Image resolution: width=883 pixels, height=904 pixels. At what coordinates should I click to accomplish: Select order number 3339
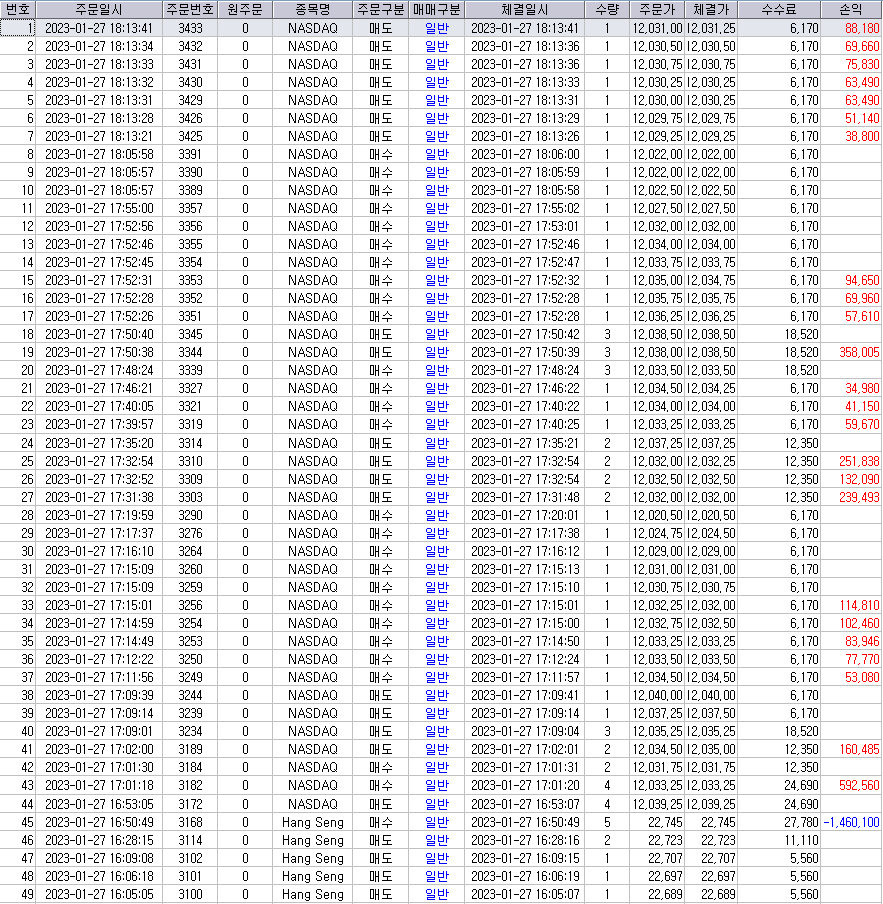click(x=190, y=370)
